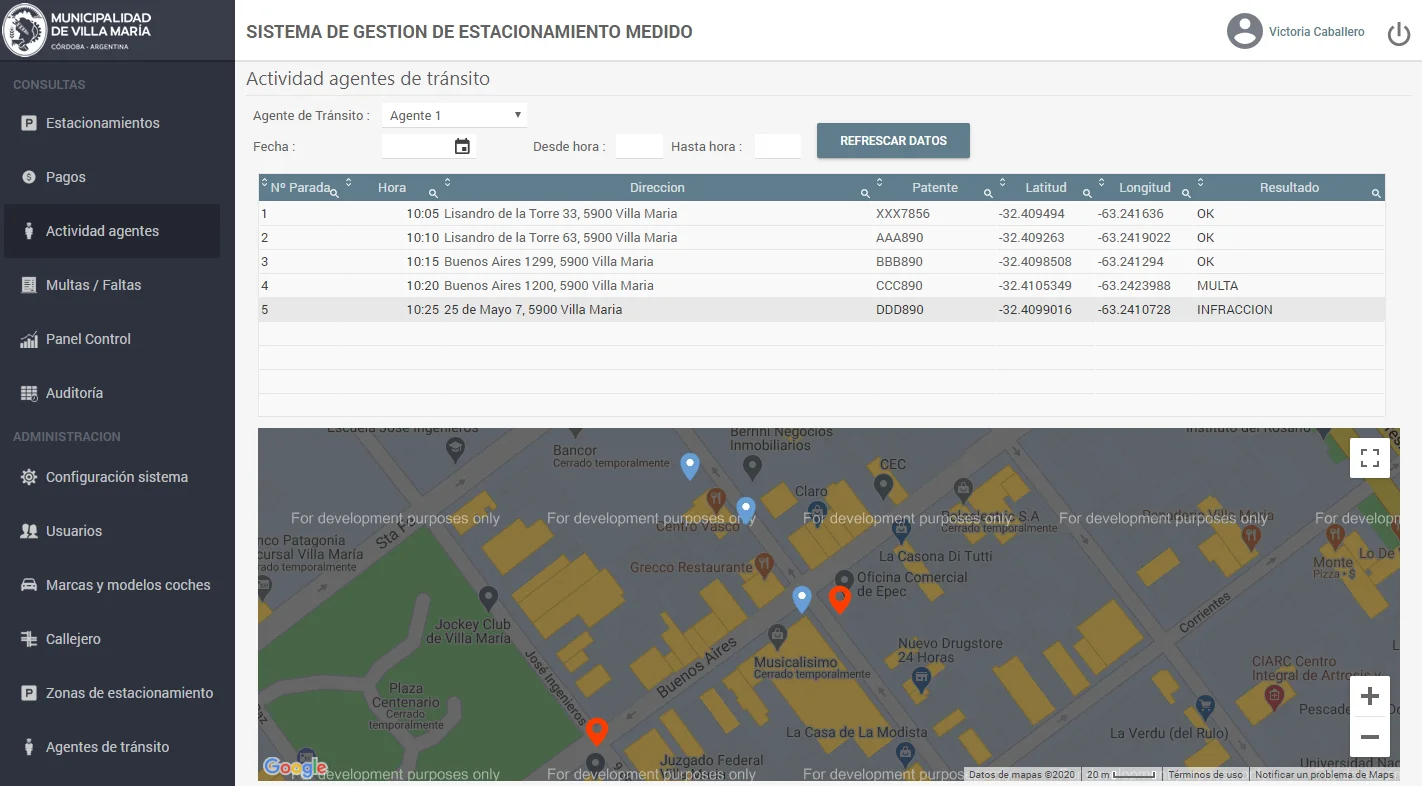The height and width of the screenshot is (786, 1422).
Task: Go to Panel Control menu item
Action: 88,339
